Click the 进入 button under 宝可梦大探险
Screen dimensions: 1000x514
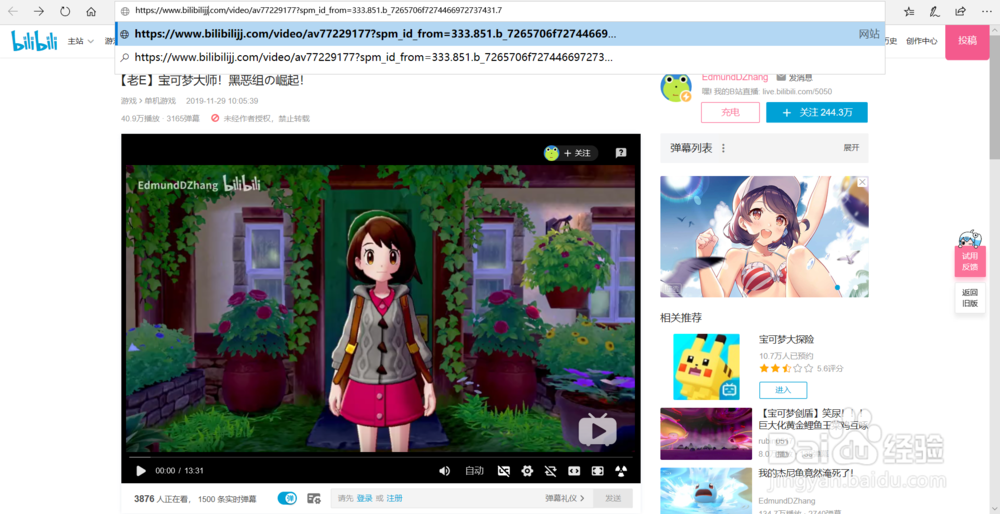[x=783, y=390]
